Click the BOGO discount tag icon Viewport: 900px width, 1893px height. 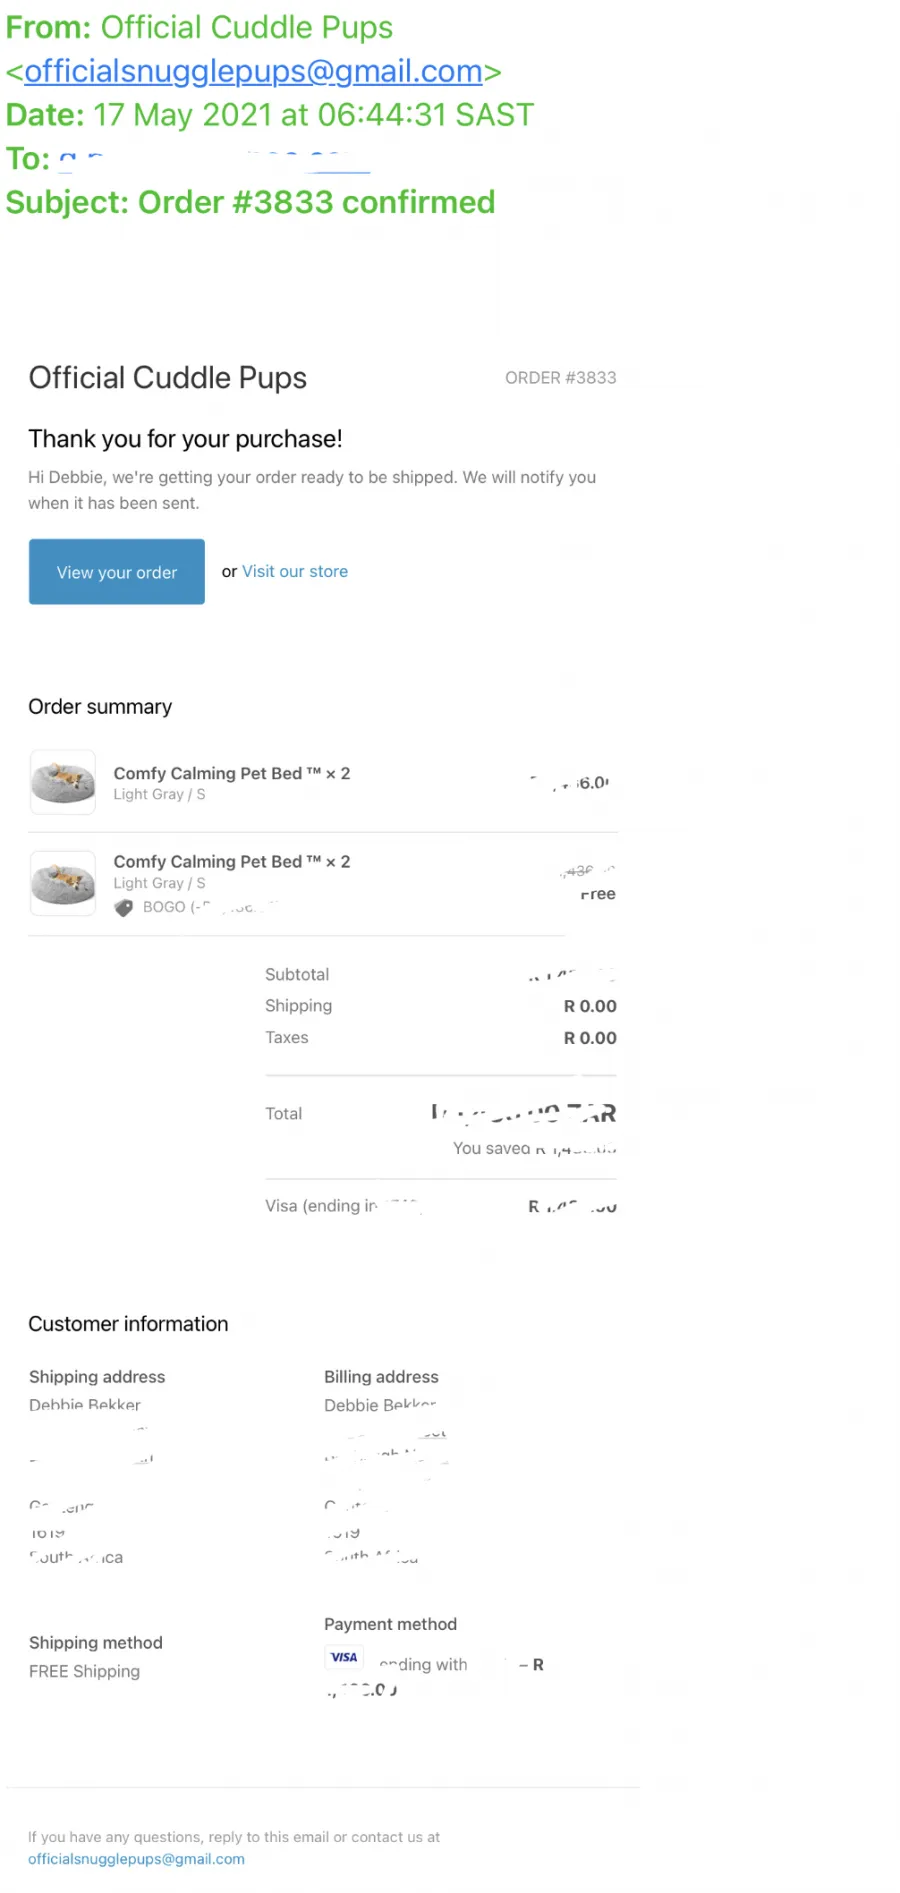coord(123,908)
